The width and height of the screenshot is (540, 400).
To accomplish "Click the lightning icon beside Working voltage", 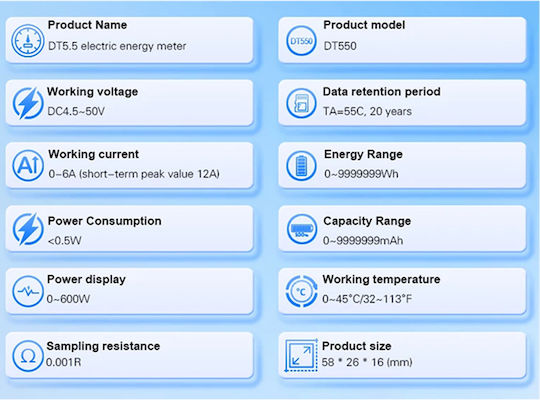I will click(x=28, y=103).
